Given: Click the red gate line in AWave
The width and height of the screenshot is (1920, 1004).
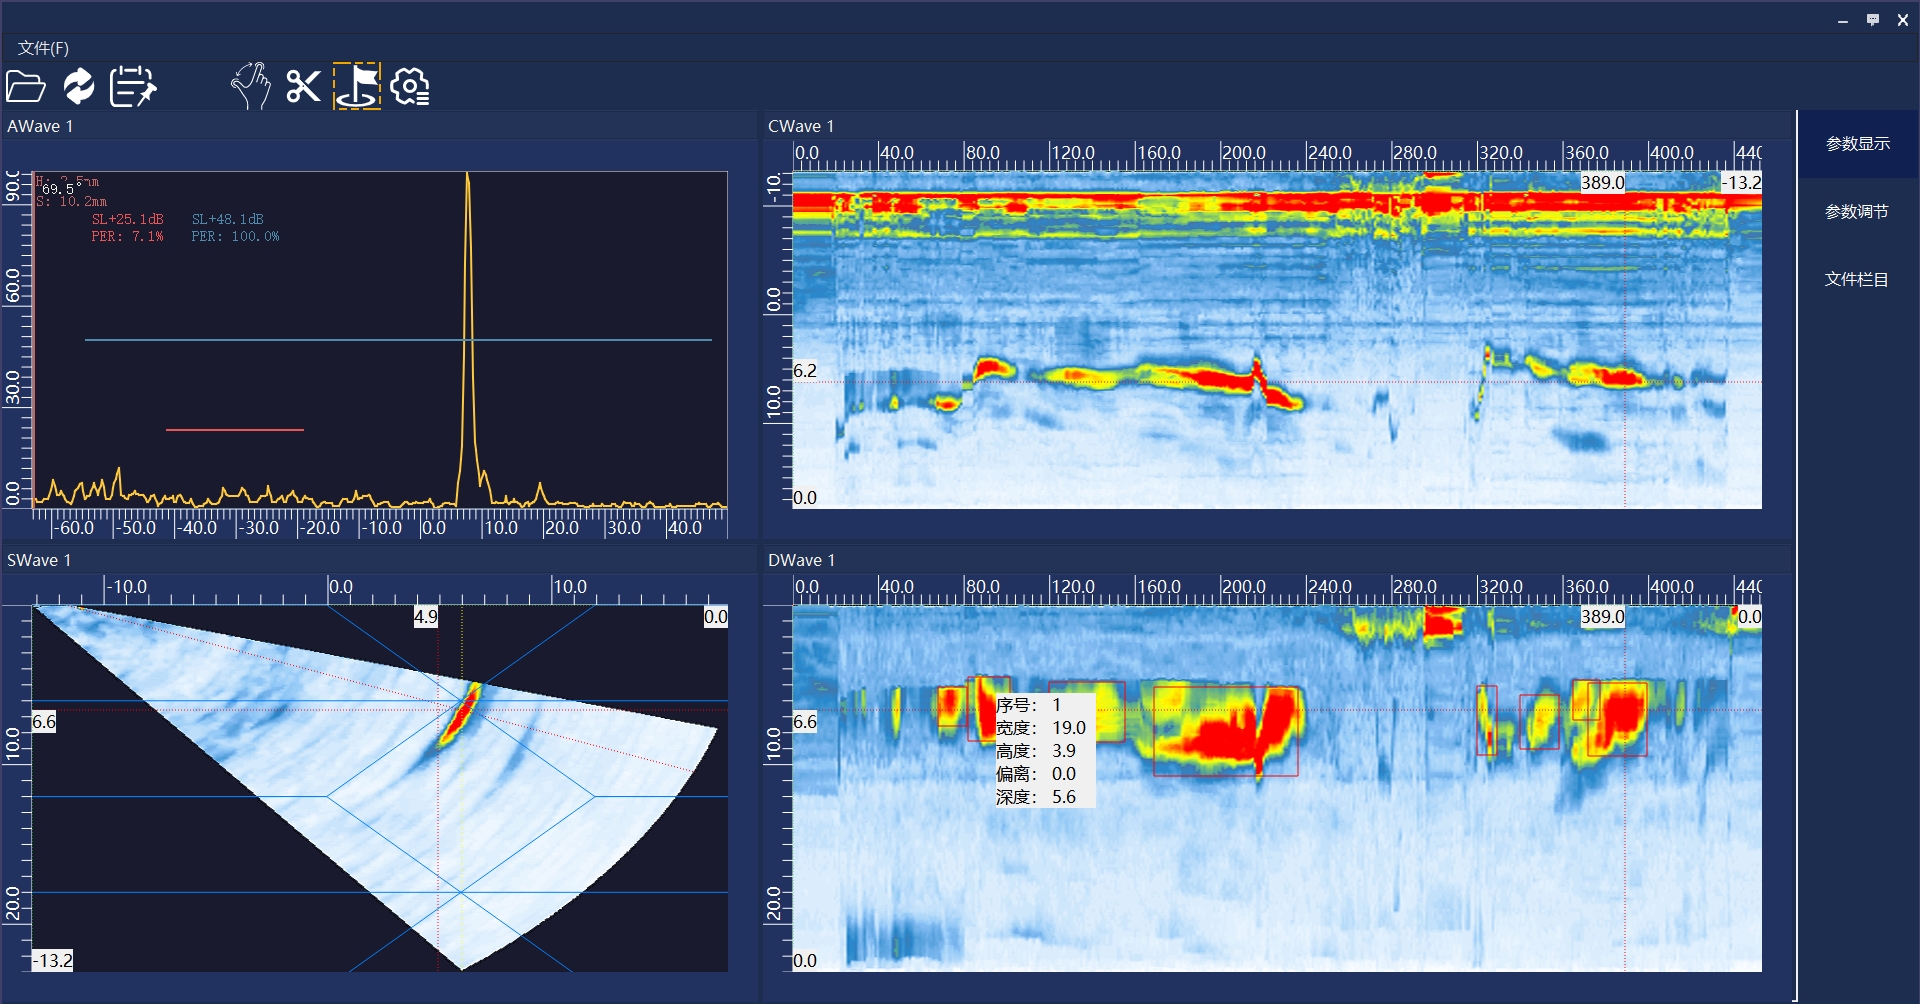Looking at the screenshot, I should point(234,430).
